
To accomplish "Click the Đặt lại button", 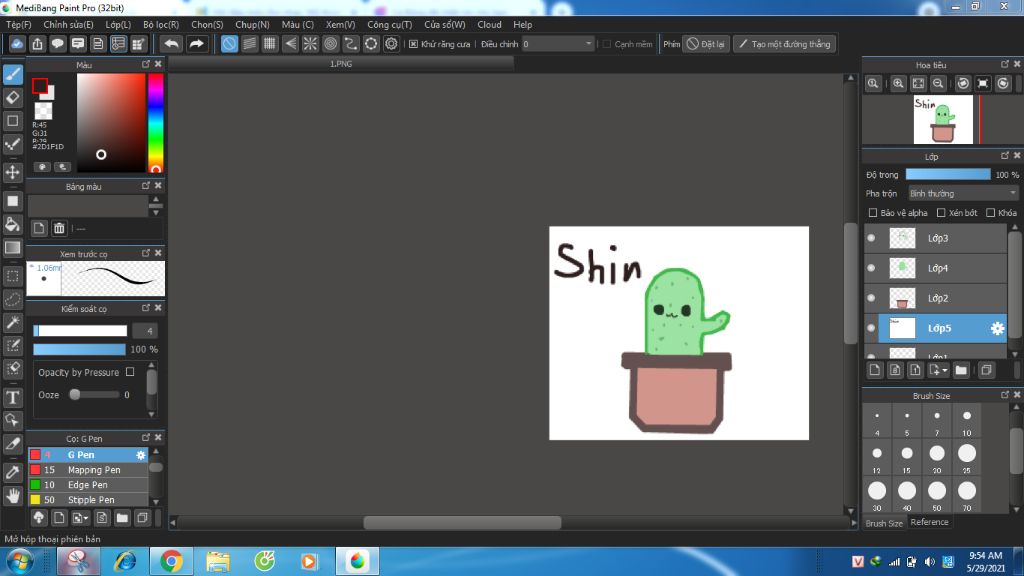I will 705,44.
